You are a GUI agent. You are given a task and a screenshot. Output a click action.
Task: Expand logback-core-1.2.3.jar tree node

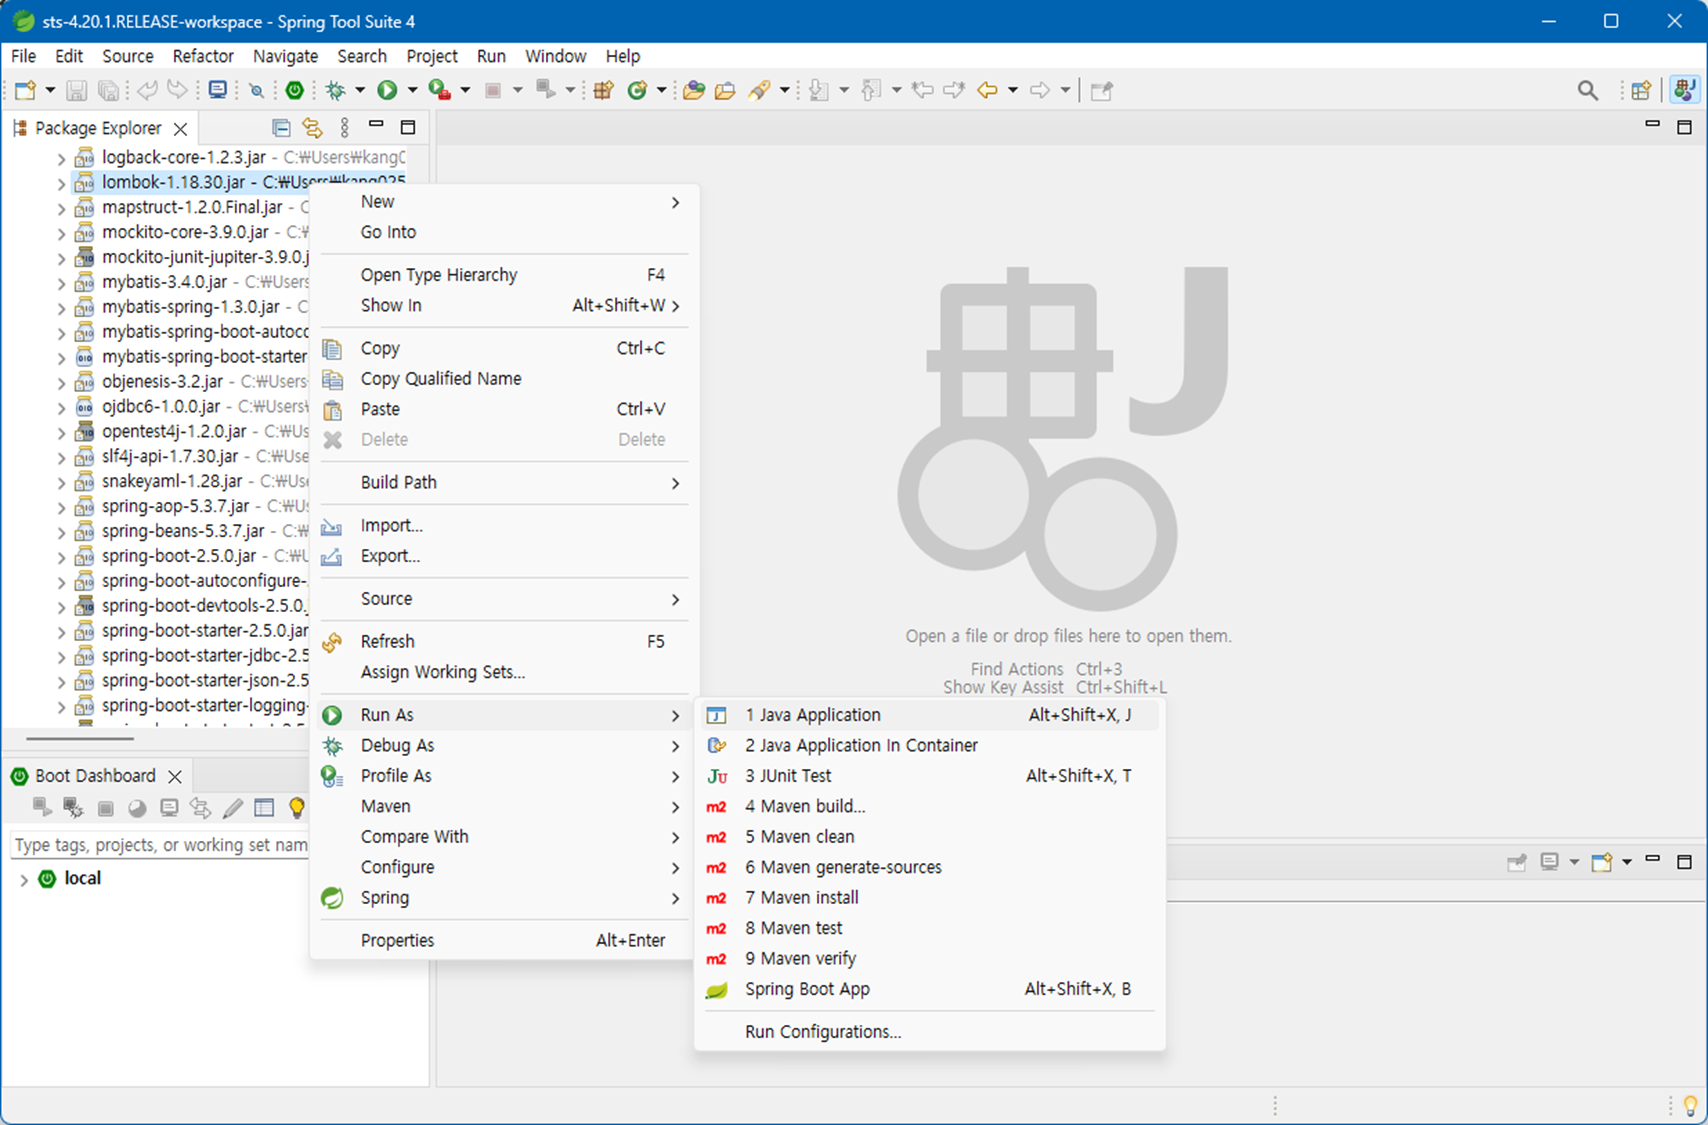click(x=61, y=158)
